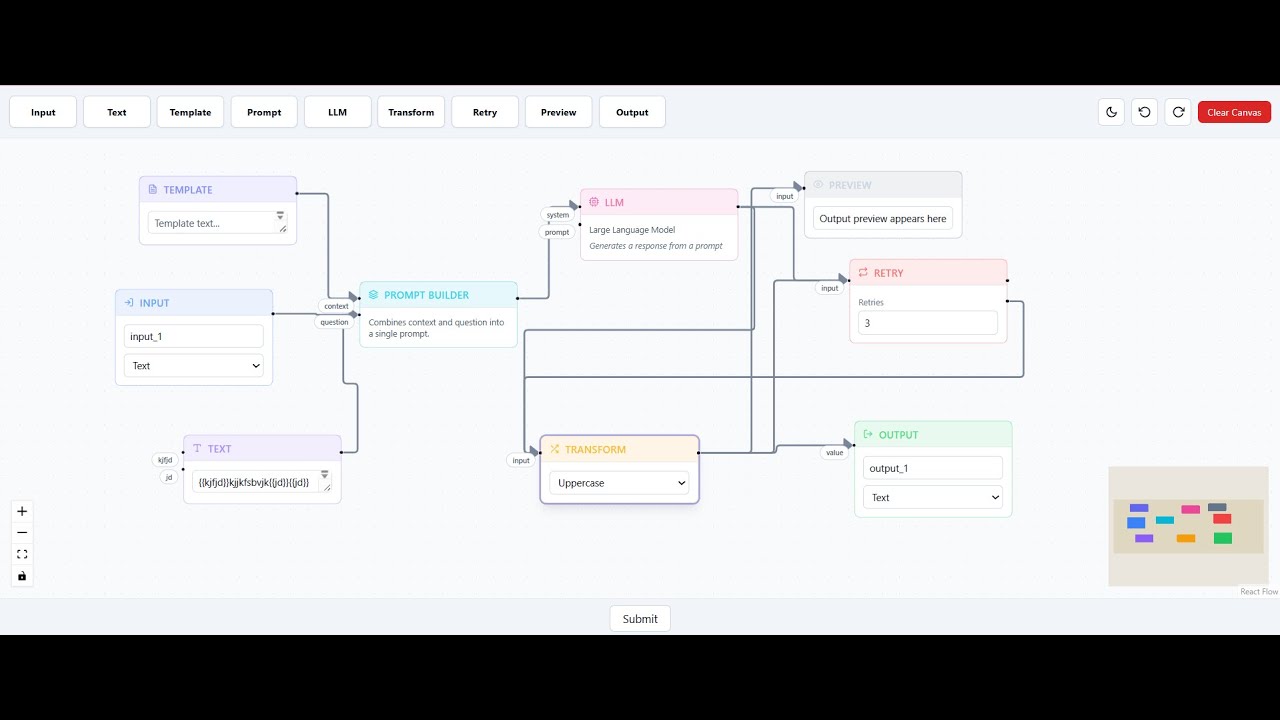Open the Transform Uppercase dropdown
This screenshot has height=720, width=1280.
click(619, 483)
